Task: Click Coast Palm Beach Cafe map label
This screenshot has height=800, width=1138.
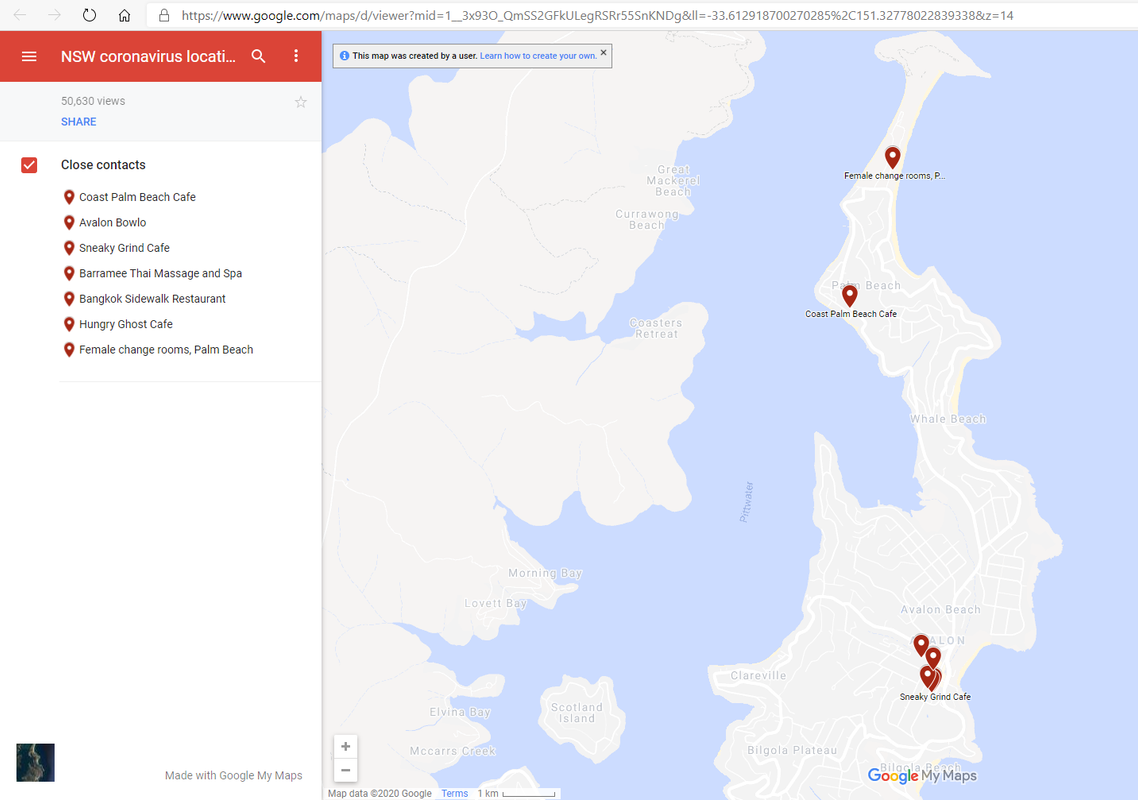Action: (851, 314)
